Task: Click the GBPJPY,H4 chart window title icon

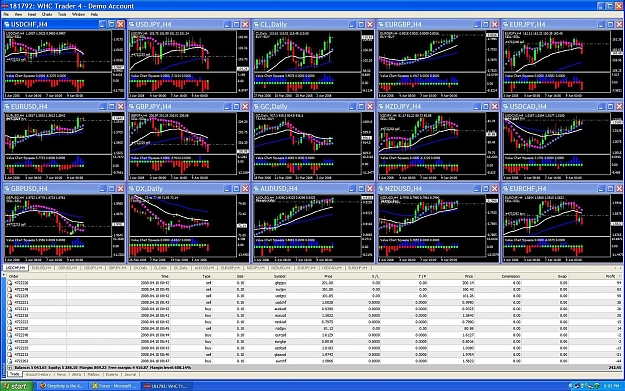Action: pyautogui.click(x=132, y=106)
